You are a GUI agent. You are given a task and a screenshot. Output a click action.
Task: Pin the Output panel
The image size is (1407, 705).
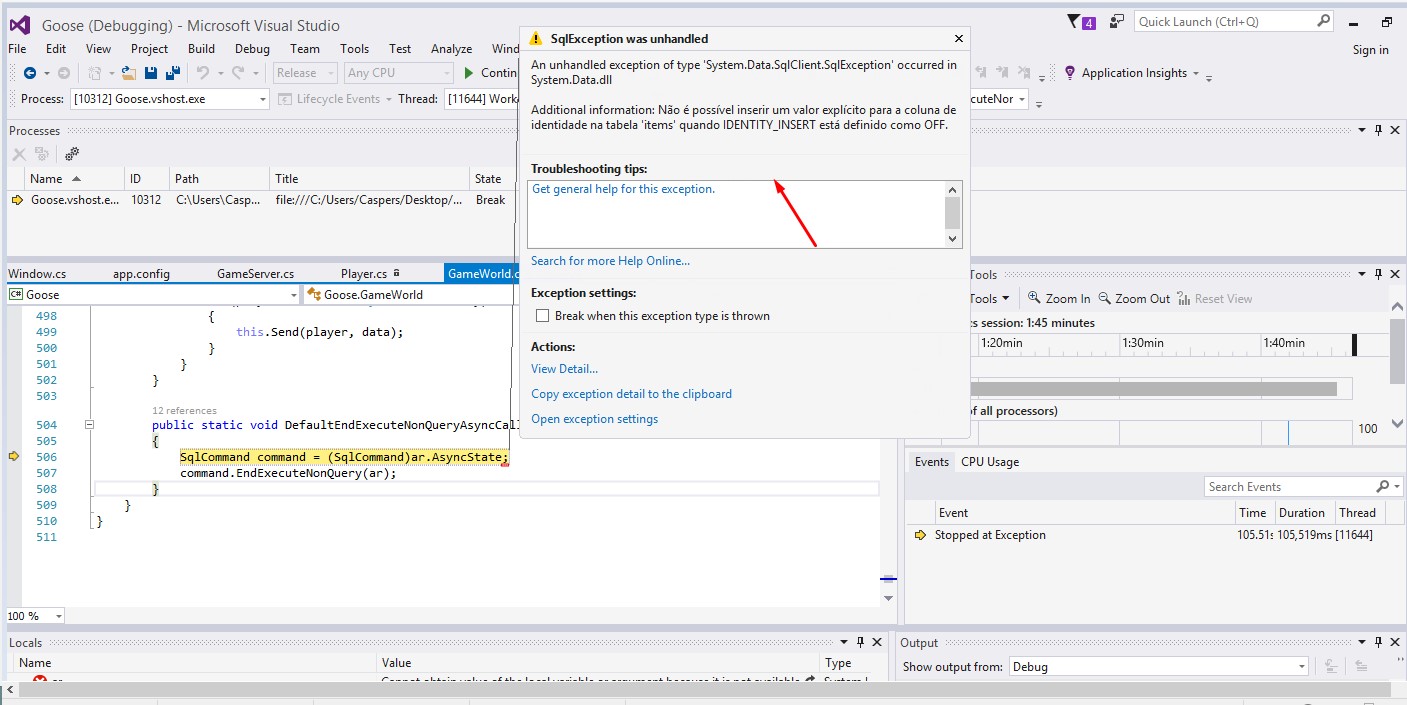click(x=1378, y=643)
